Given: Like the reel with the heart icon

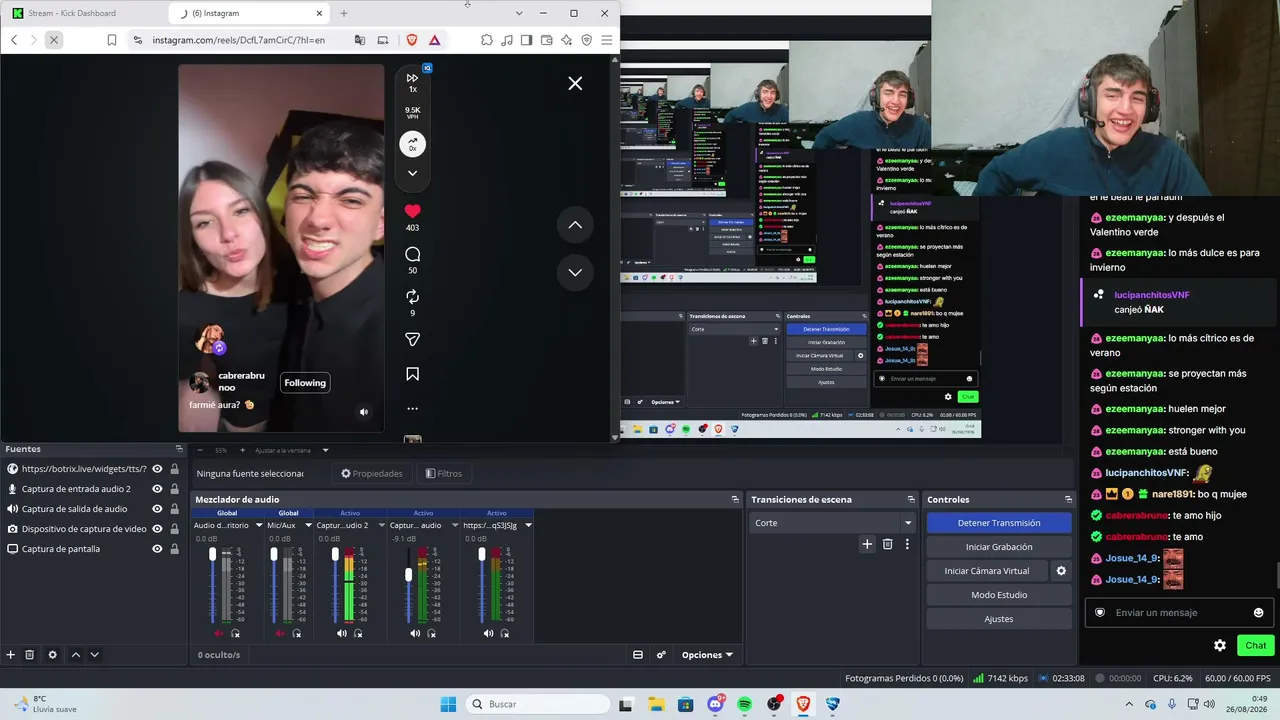Looking at the screenshot, I should pyautogui.click(x=412, y=211).
